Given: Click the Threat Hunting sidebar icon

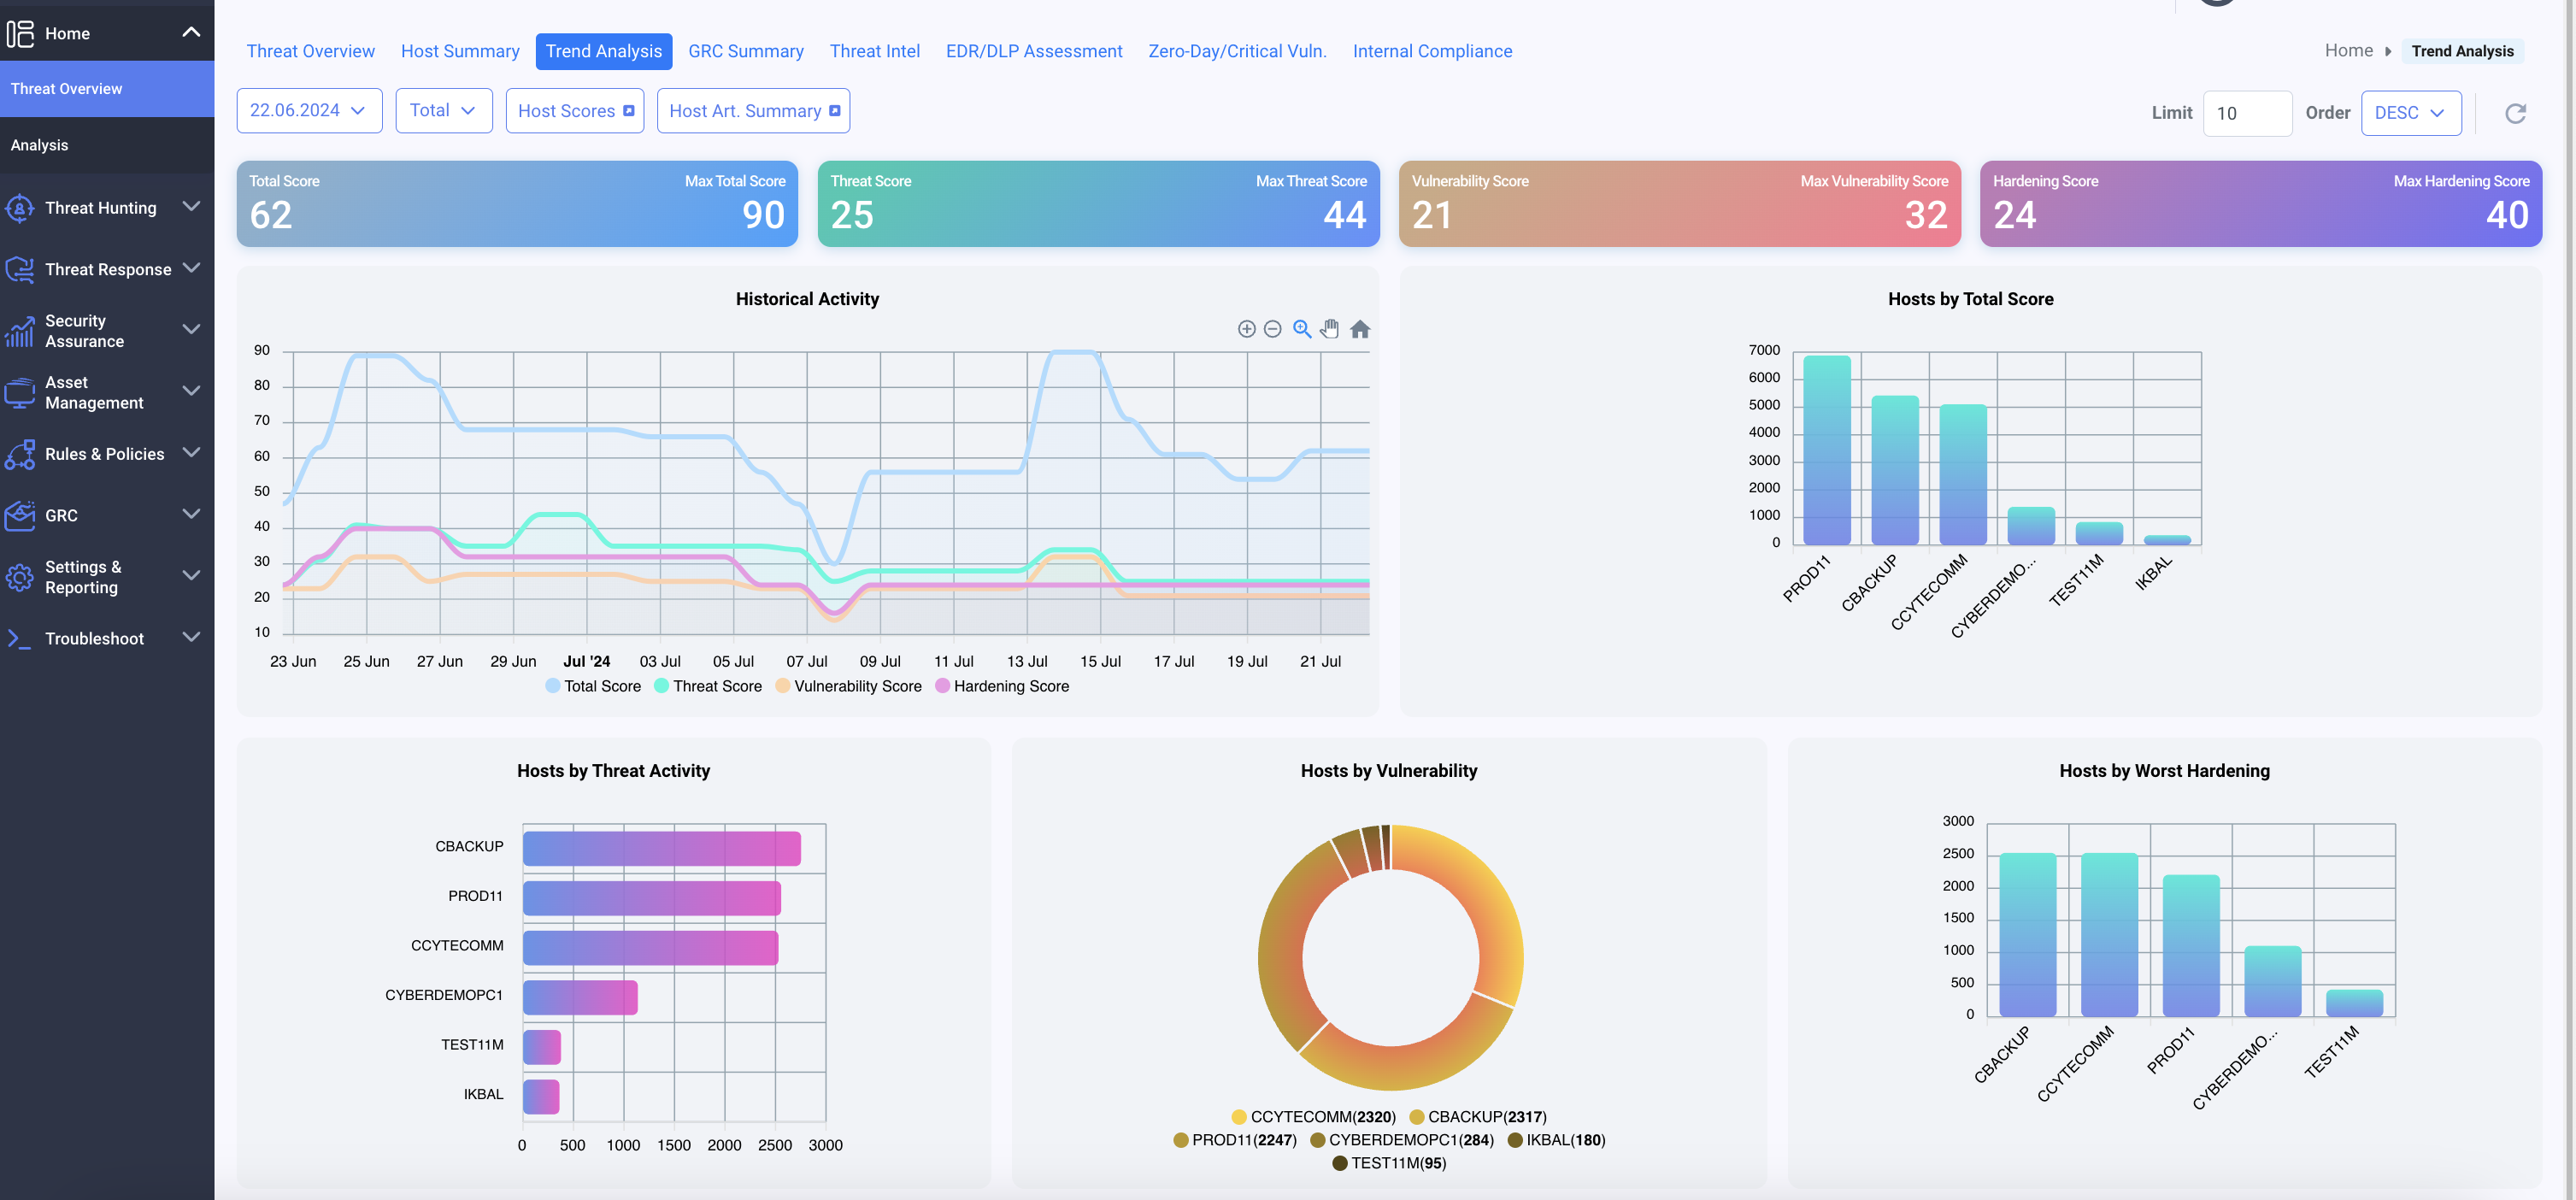Looking at the screenshot, I should click(x=20, y=208).
